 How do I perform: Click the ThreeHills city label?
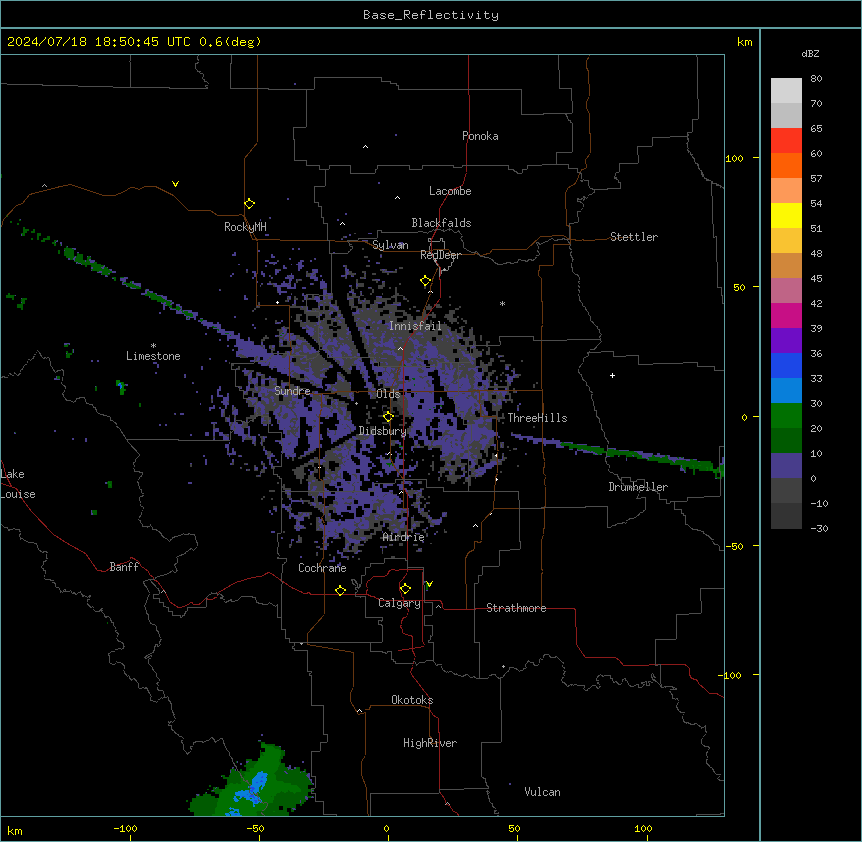pyautogui.click(x=537, y=418)
